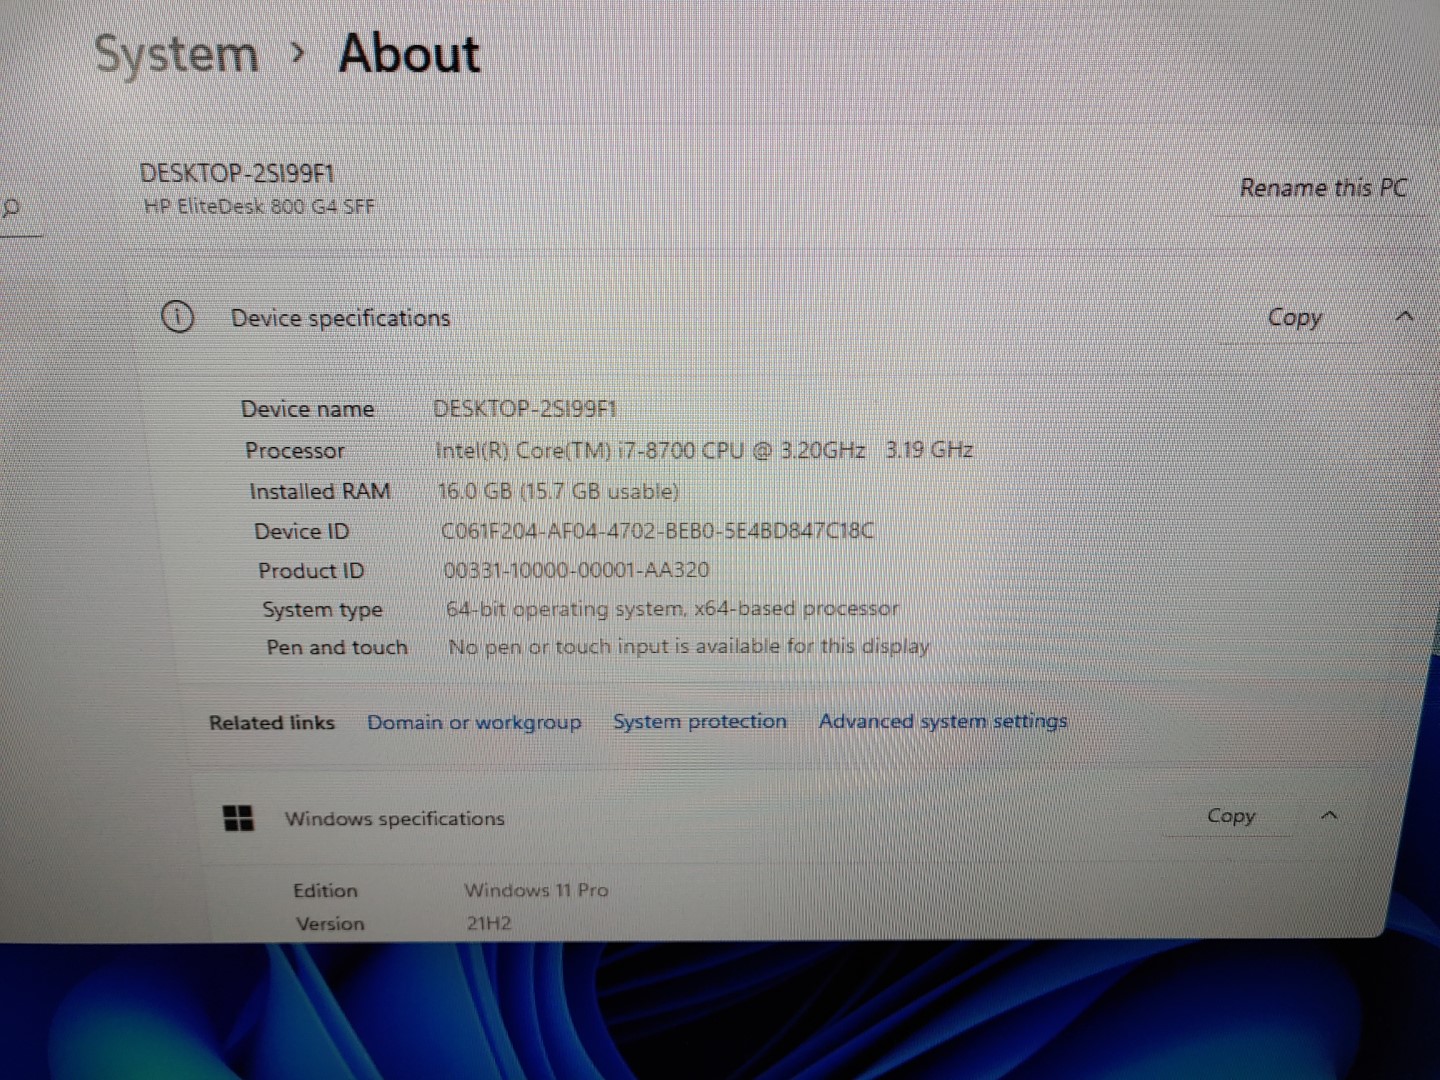Click the Processor label
This screenshot has width=1440, height=1080.
click(x=294, y=451)
